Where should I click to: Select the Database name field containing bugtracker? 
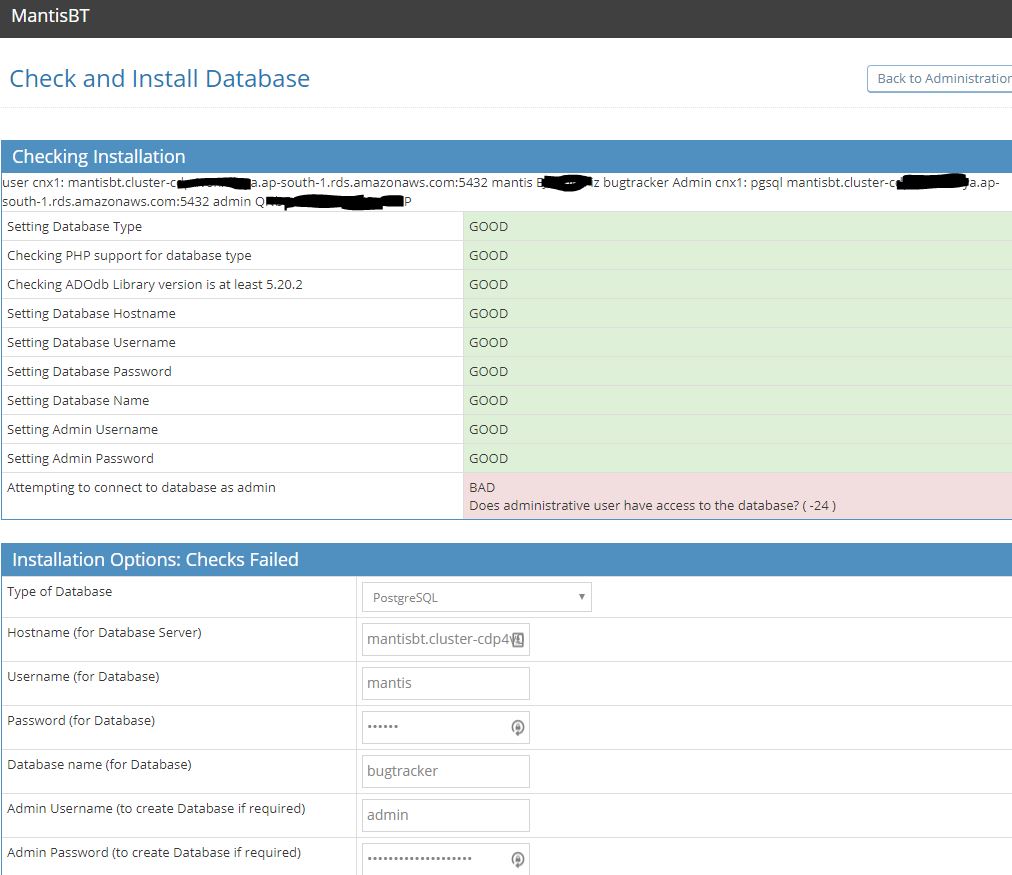coord(445,772)
